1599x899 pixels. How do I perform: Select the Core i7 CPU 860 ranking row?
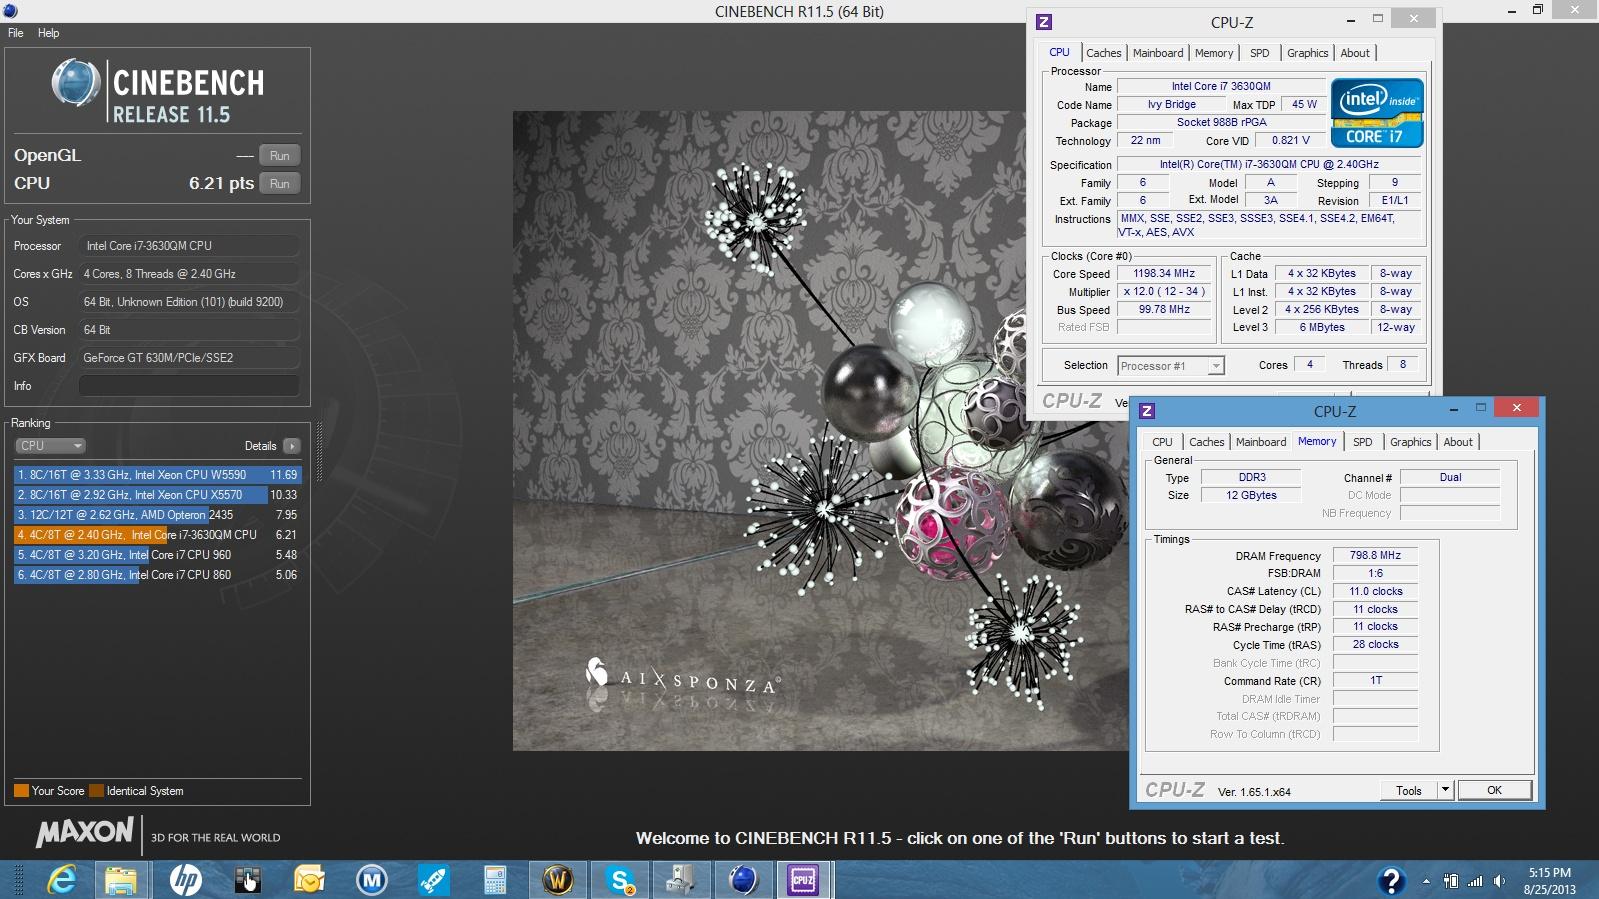[157, 575]
